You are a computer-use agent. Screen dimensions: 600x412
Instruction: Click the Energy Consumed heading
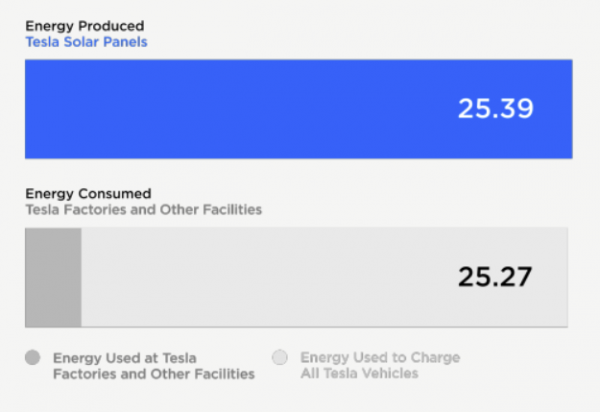pos(88,193)
